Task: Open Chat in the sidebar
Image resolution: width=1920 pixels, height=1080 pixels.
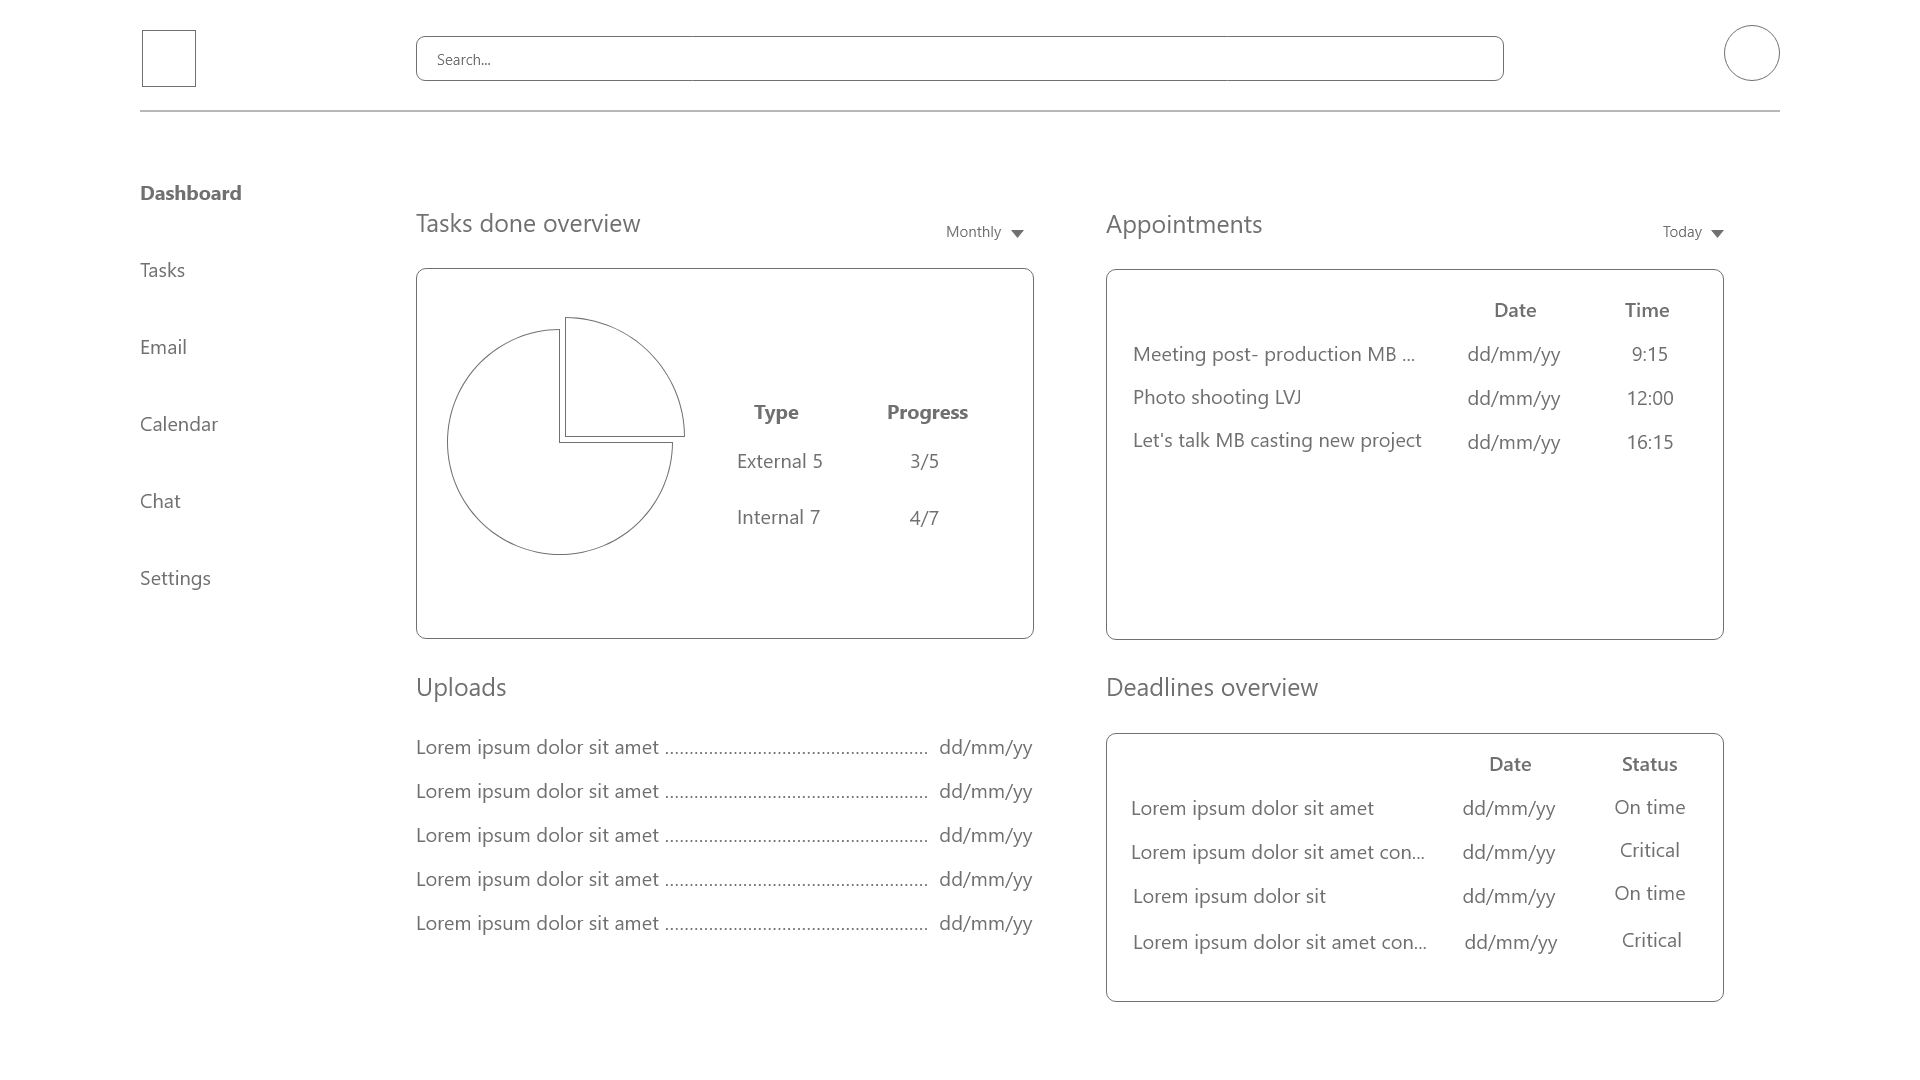Action: [x=160, y=501]
